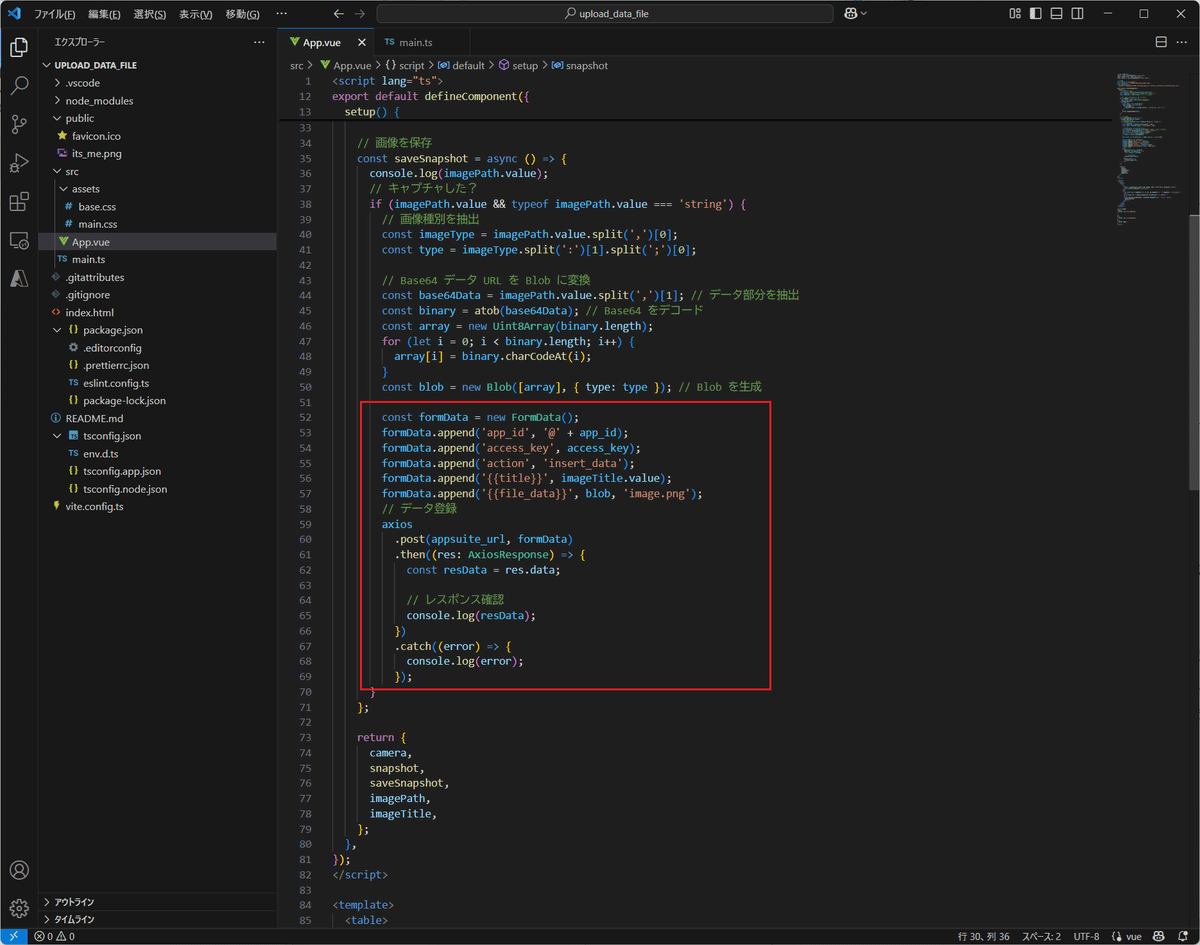1200x945 pixels.
Task: Open the Run and Debug view
Action: (x=19, y=162)
